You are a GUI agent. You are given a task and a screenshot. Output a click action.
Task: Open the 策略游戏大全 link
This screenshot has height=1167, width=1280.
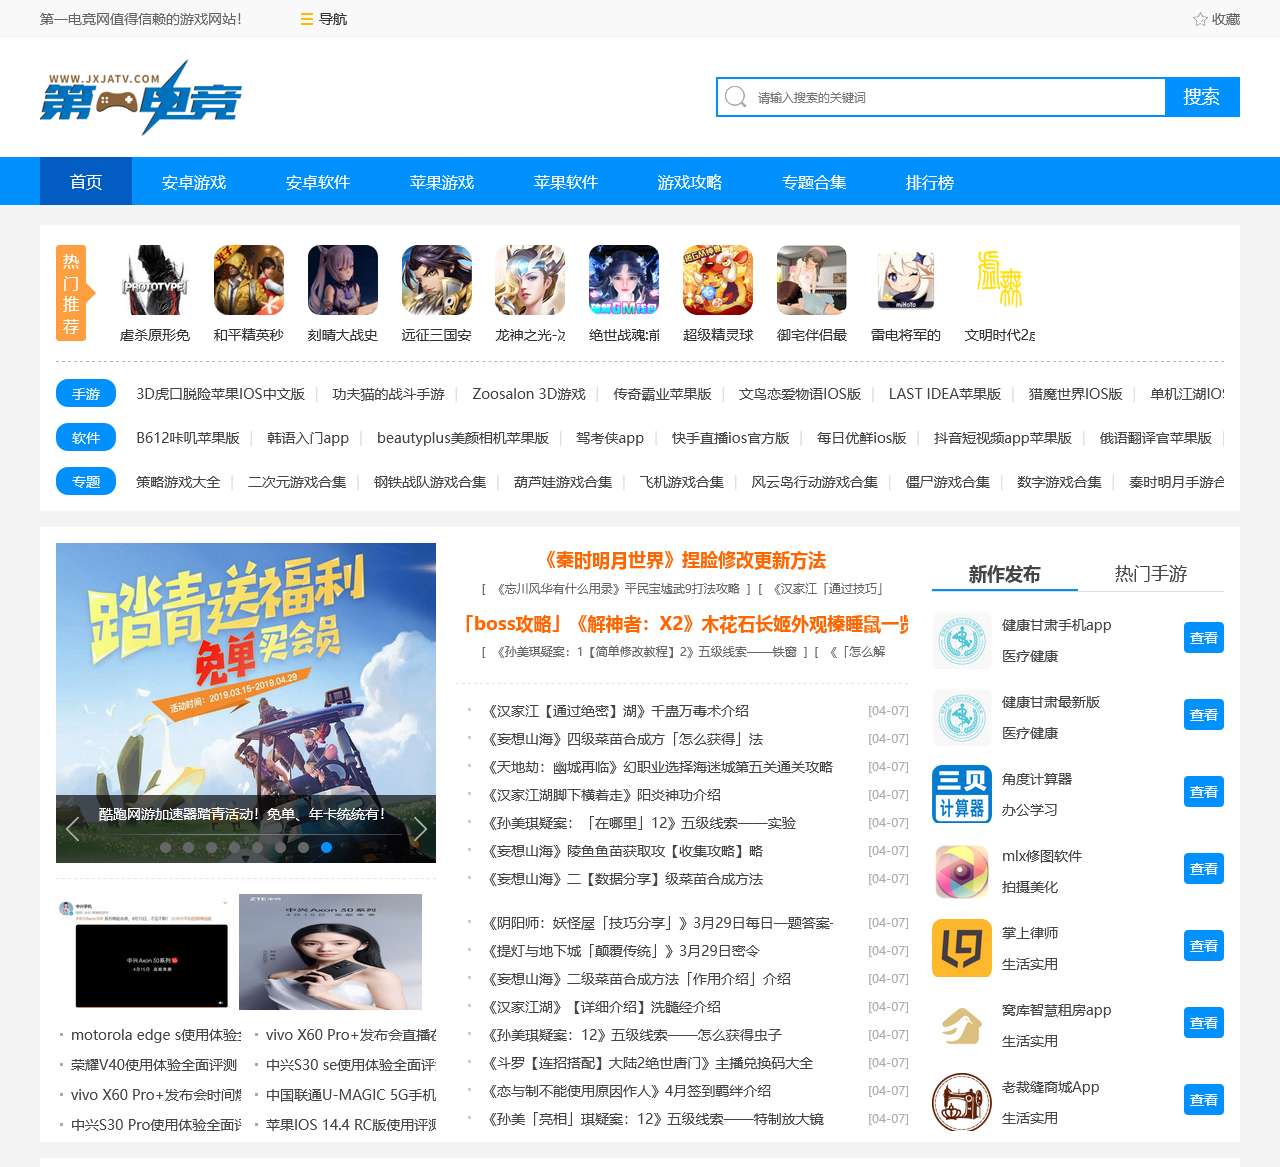coord(178,481)
